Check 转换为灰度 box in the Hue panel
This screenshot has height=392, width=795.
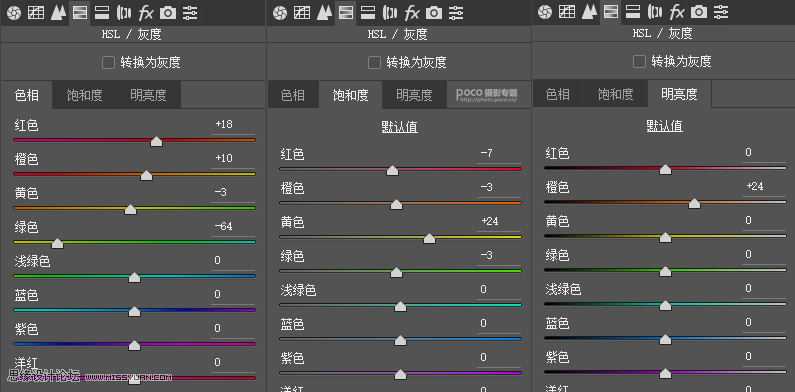click(x=108, y=62)
